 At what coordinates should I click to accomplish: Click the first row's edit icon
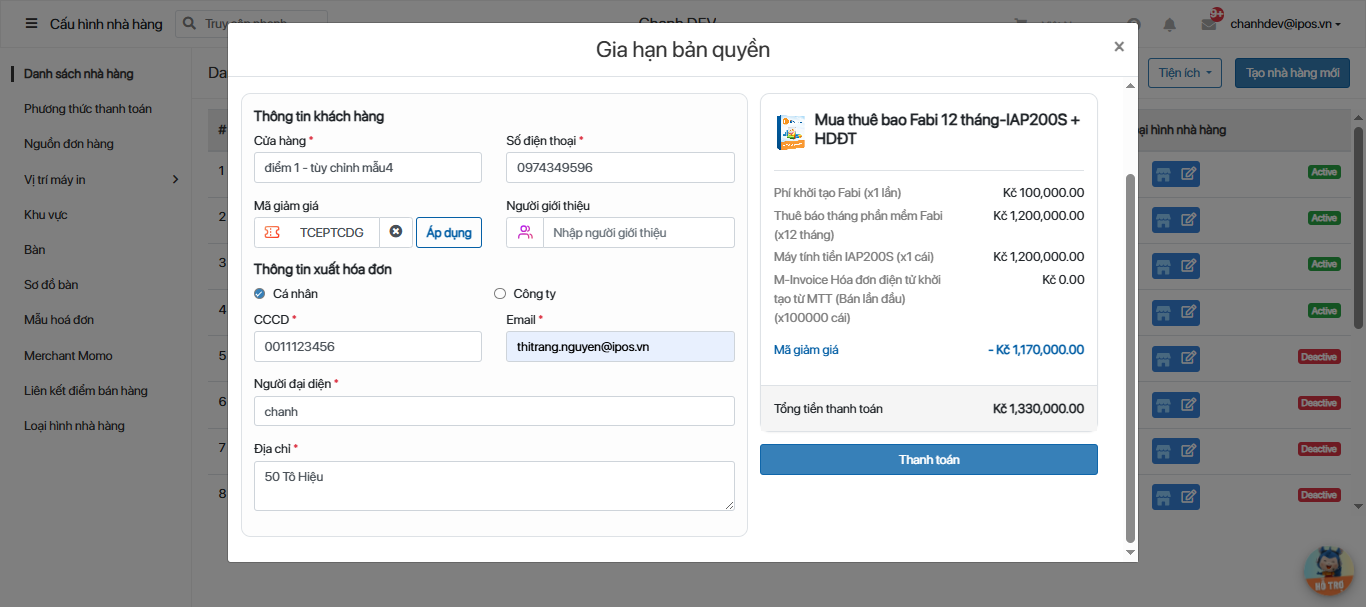coord(1188,173)
